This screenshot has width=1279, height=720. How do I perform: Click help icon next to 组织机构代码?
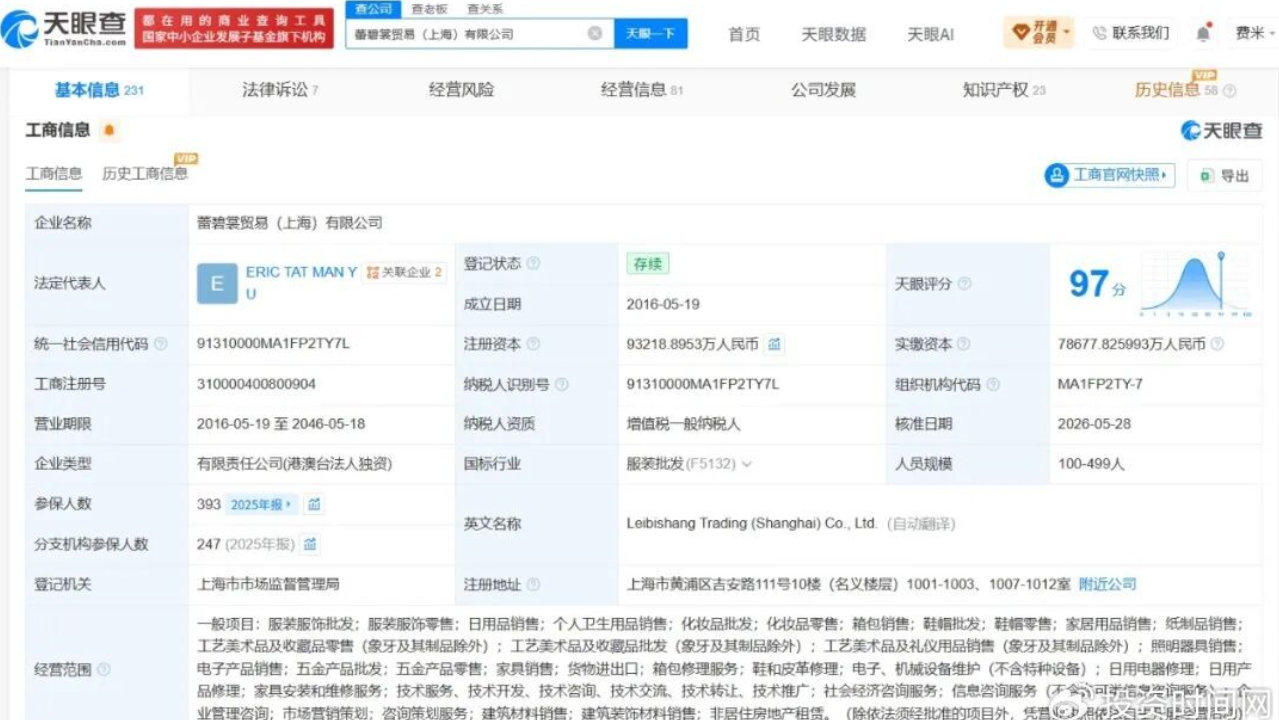pyautogui.click(x=992, y=384)
